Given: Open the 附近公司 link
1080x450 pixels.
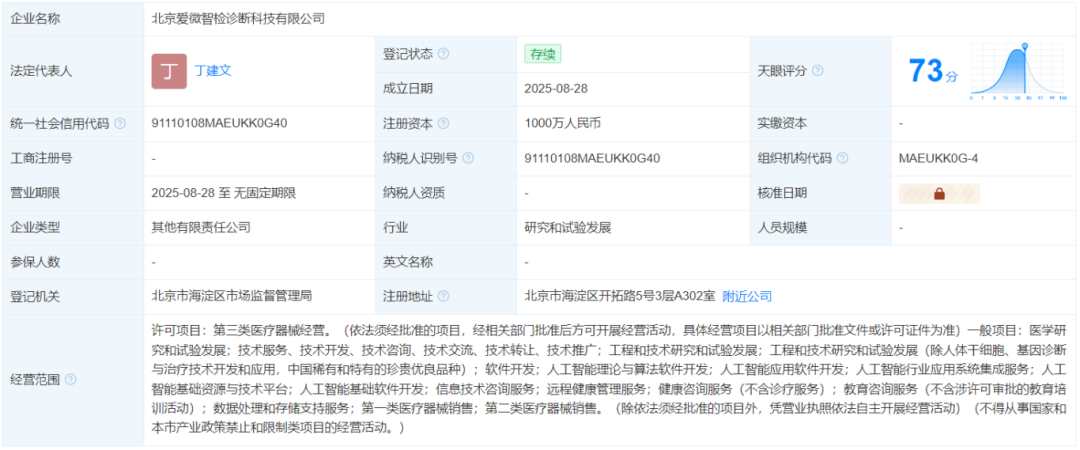Looking at the screenshot, I should coord(747,297).
